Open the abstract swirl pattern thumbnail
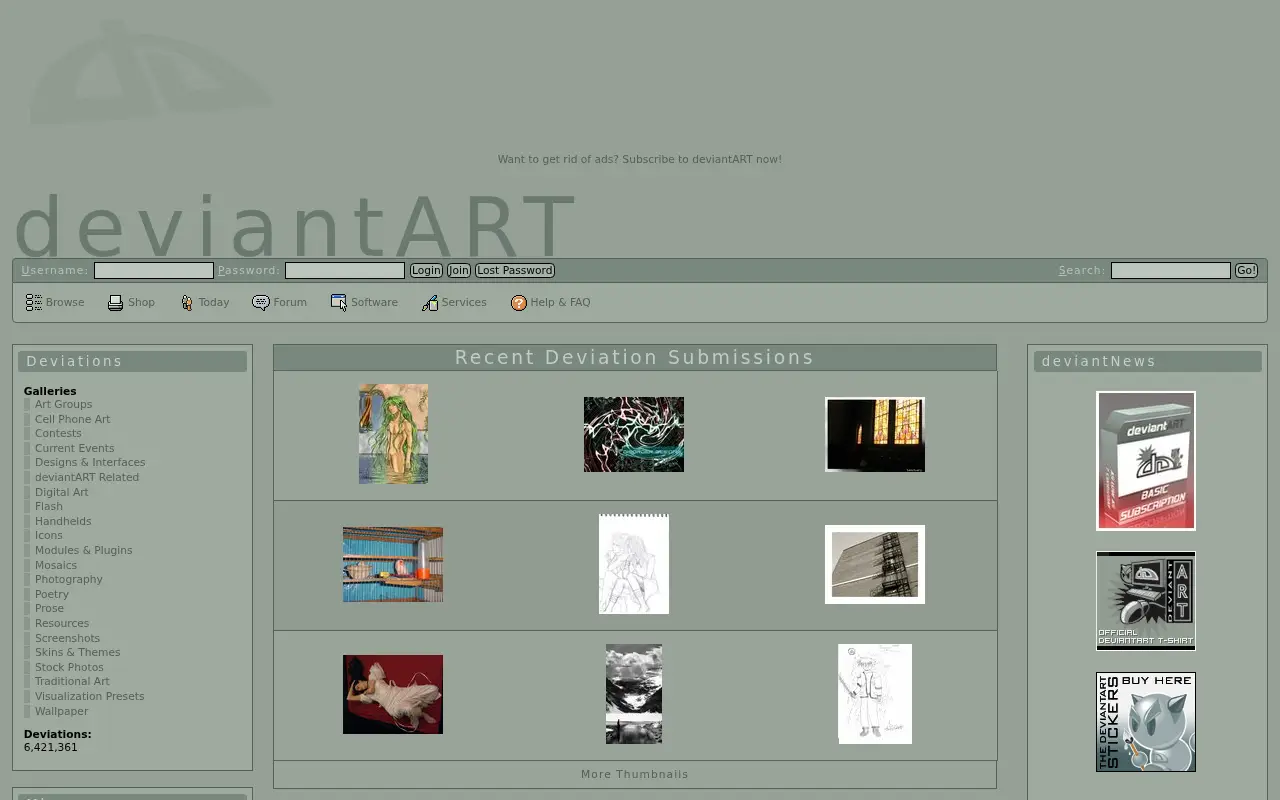 coord(634,434)
